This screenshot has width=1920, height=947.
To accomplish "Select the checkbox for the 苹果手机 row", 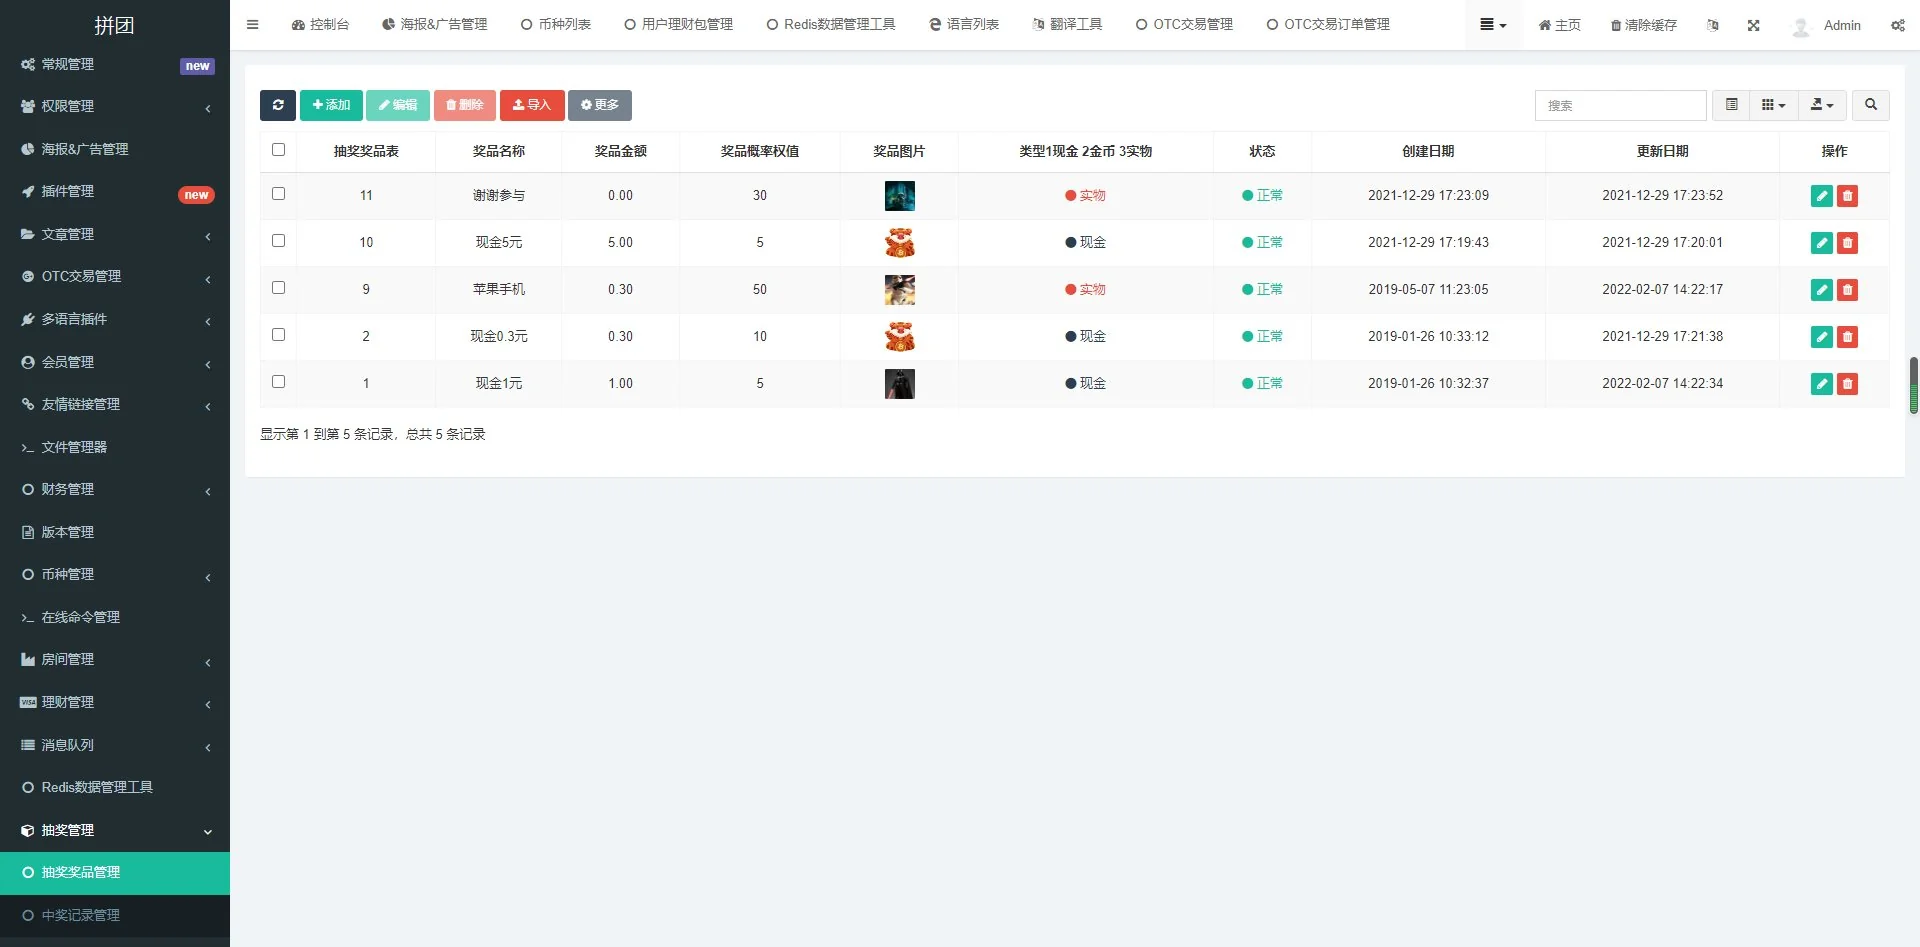I will pyautogui.click(x=278, y=288).
